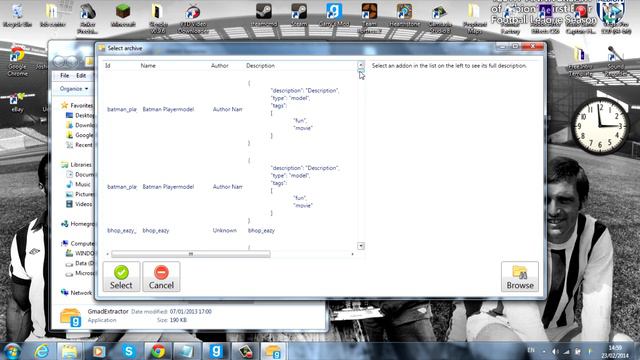
Task: Open eBay desktop shortcut
Action: click(x=17, y=102)
